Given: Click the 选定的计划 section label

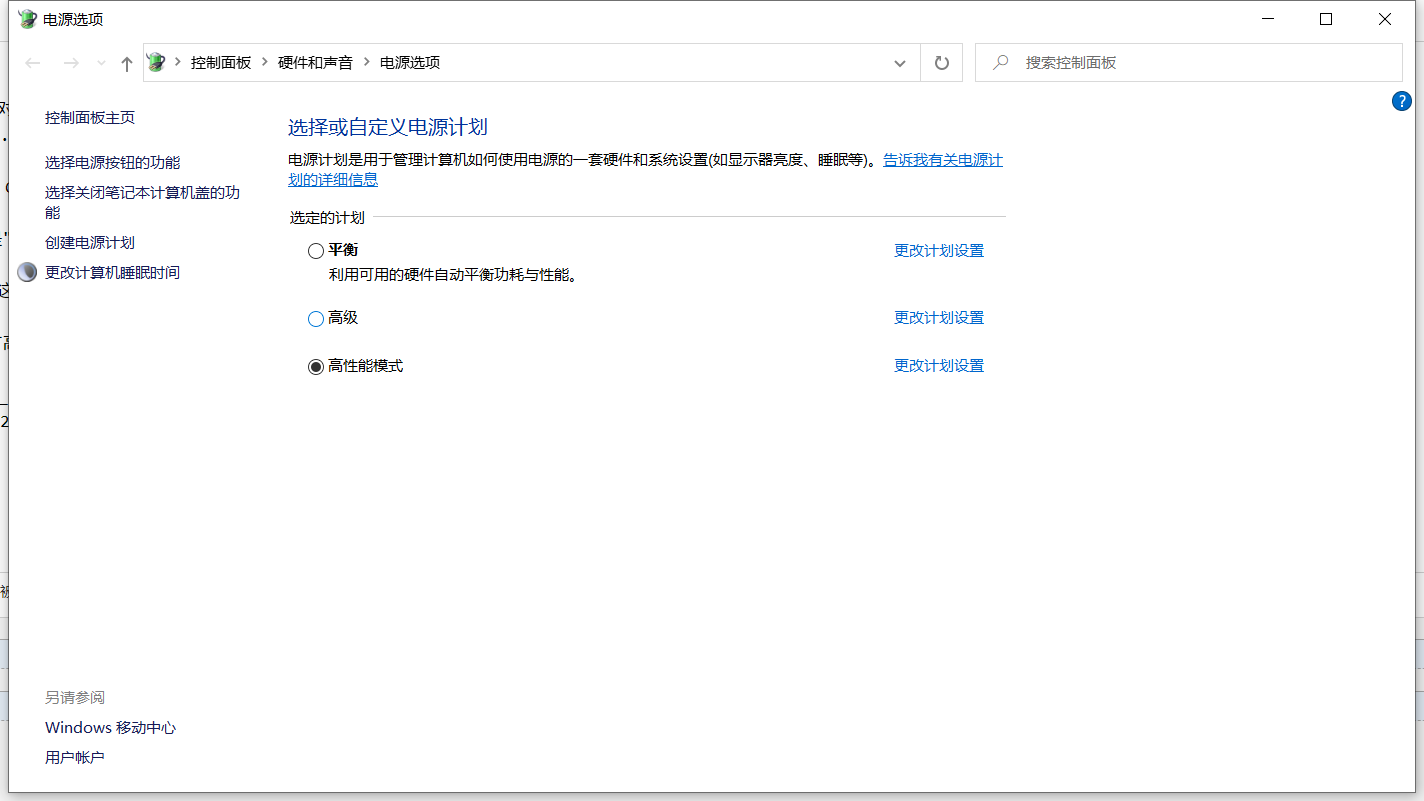Looking at the screenshot, I should (327, 217).
